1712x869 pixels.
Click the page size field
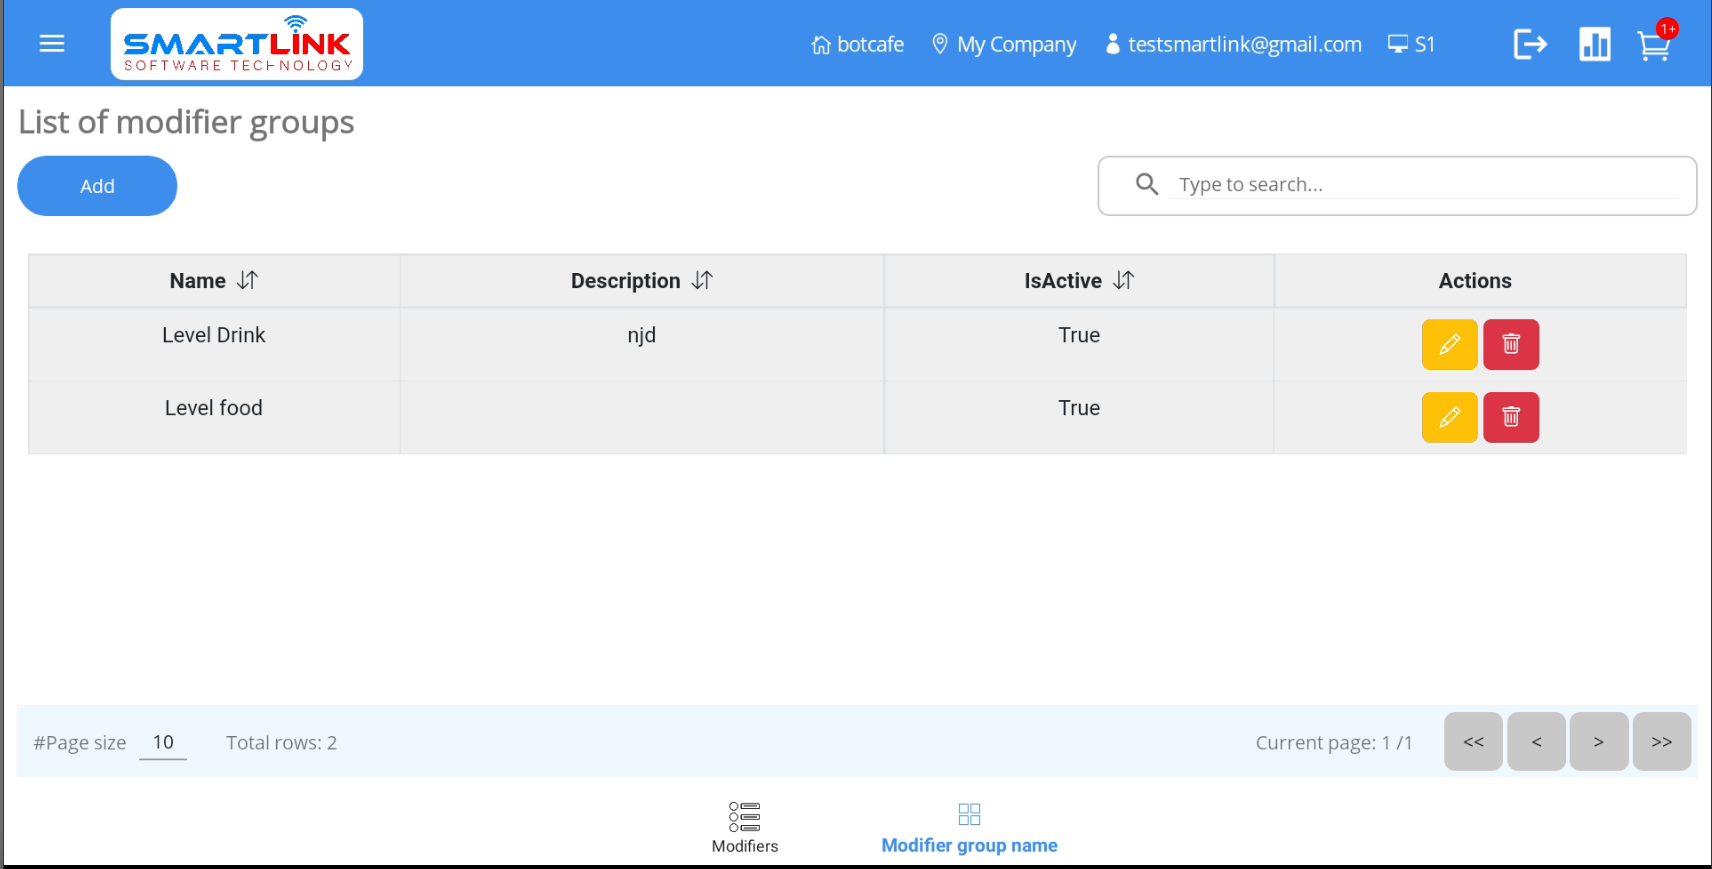pyautogui.click(x=163, y=743)
